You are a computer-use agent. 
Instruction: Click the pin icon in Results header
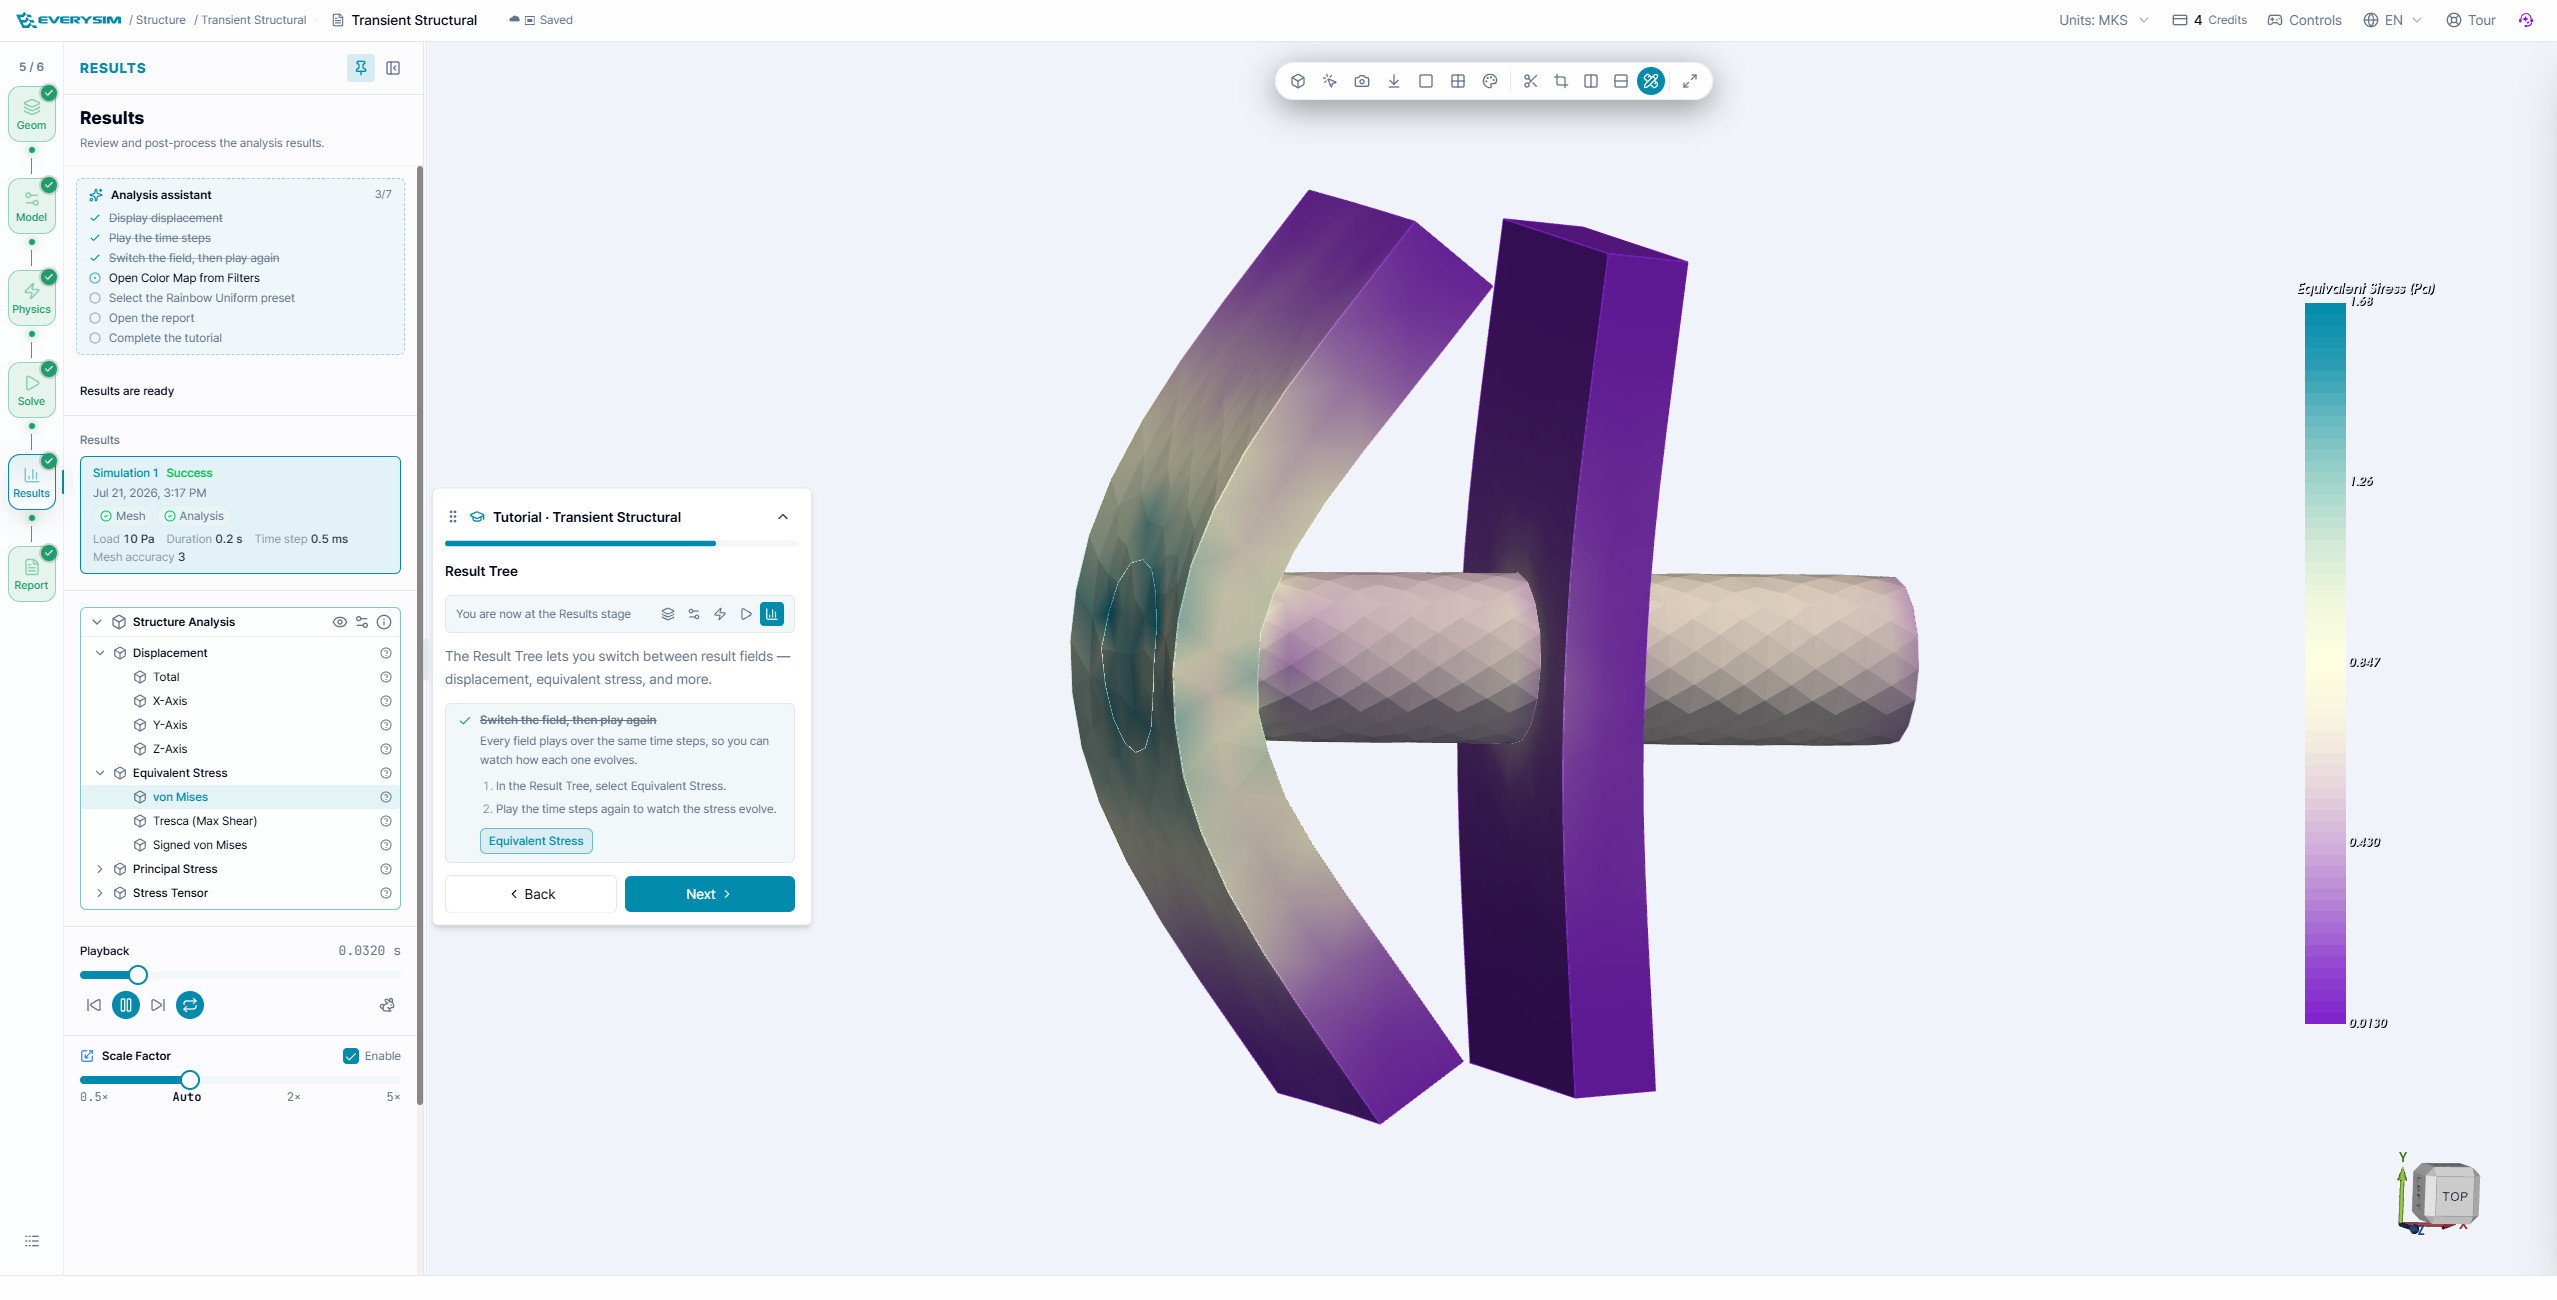361,68
